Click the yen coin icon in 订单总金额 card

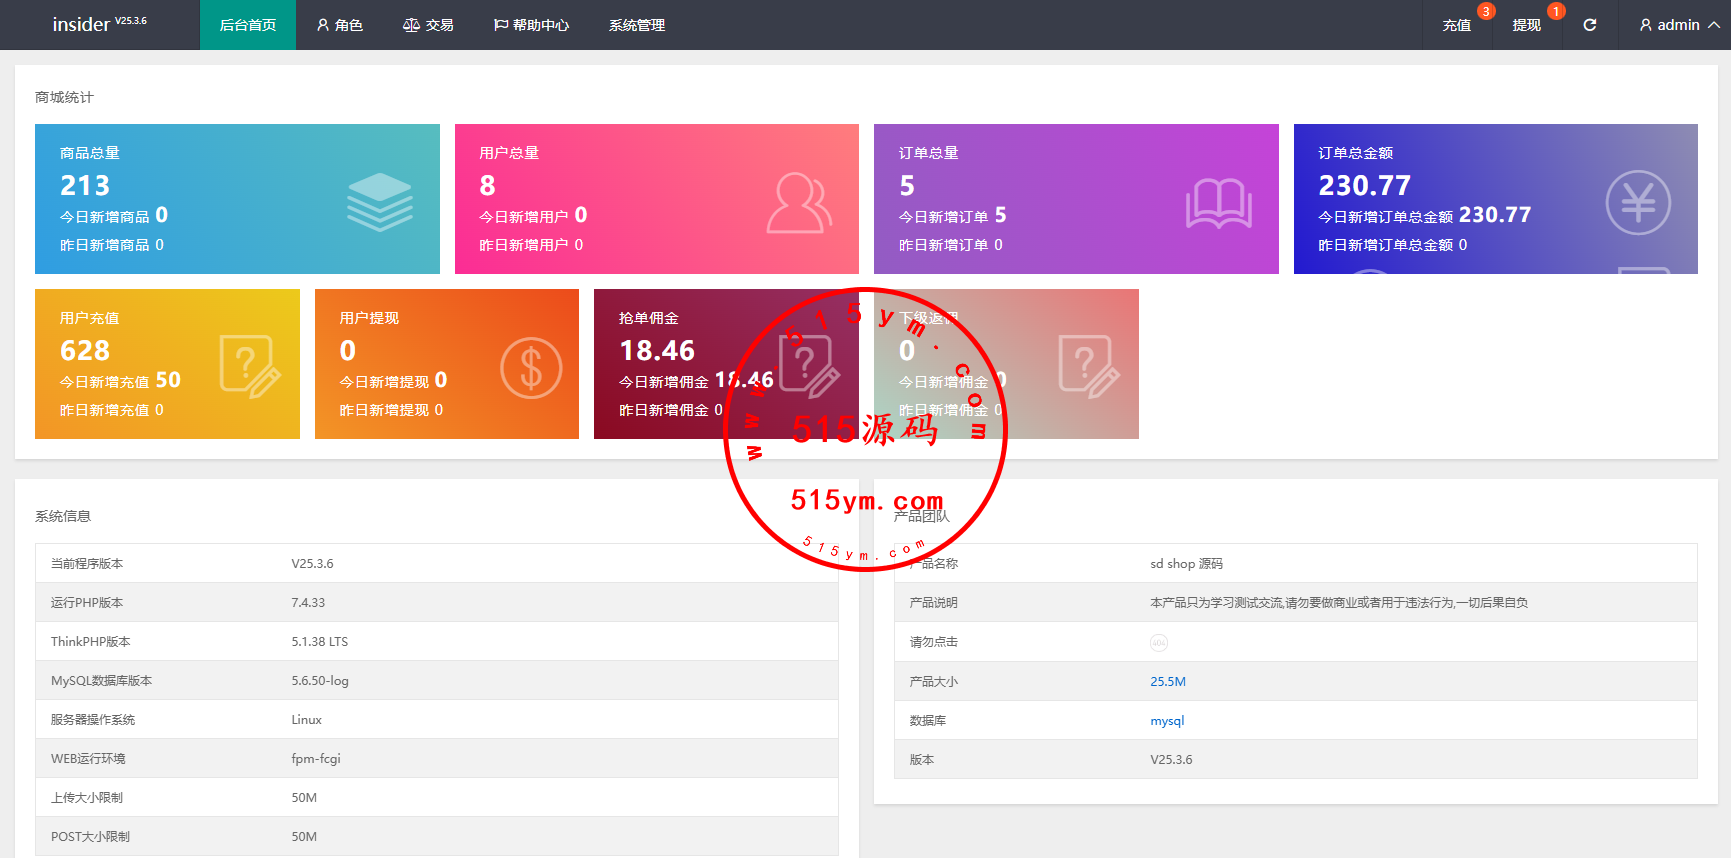[x=1637, y=203]
